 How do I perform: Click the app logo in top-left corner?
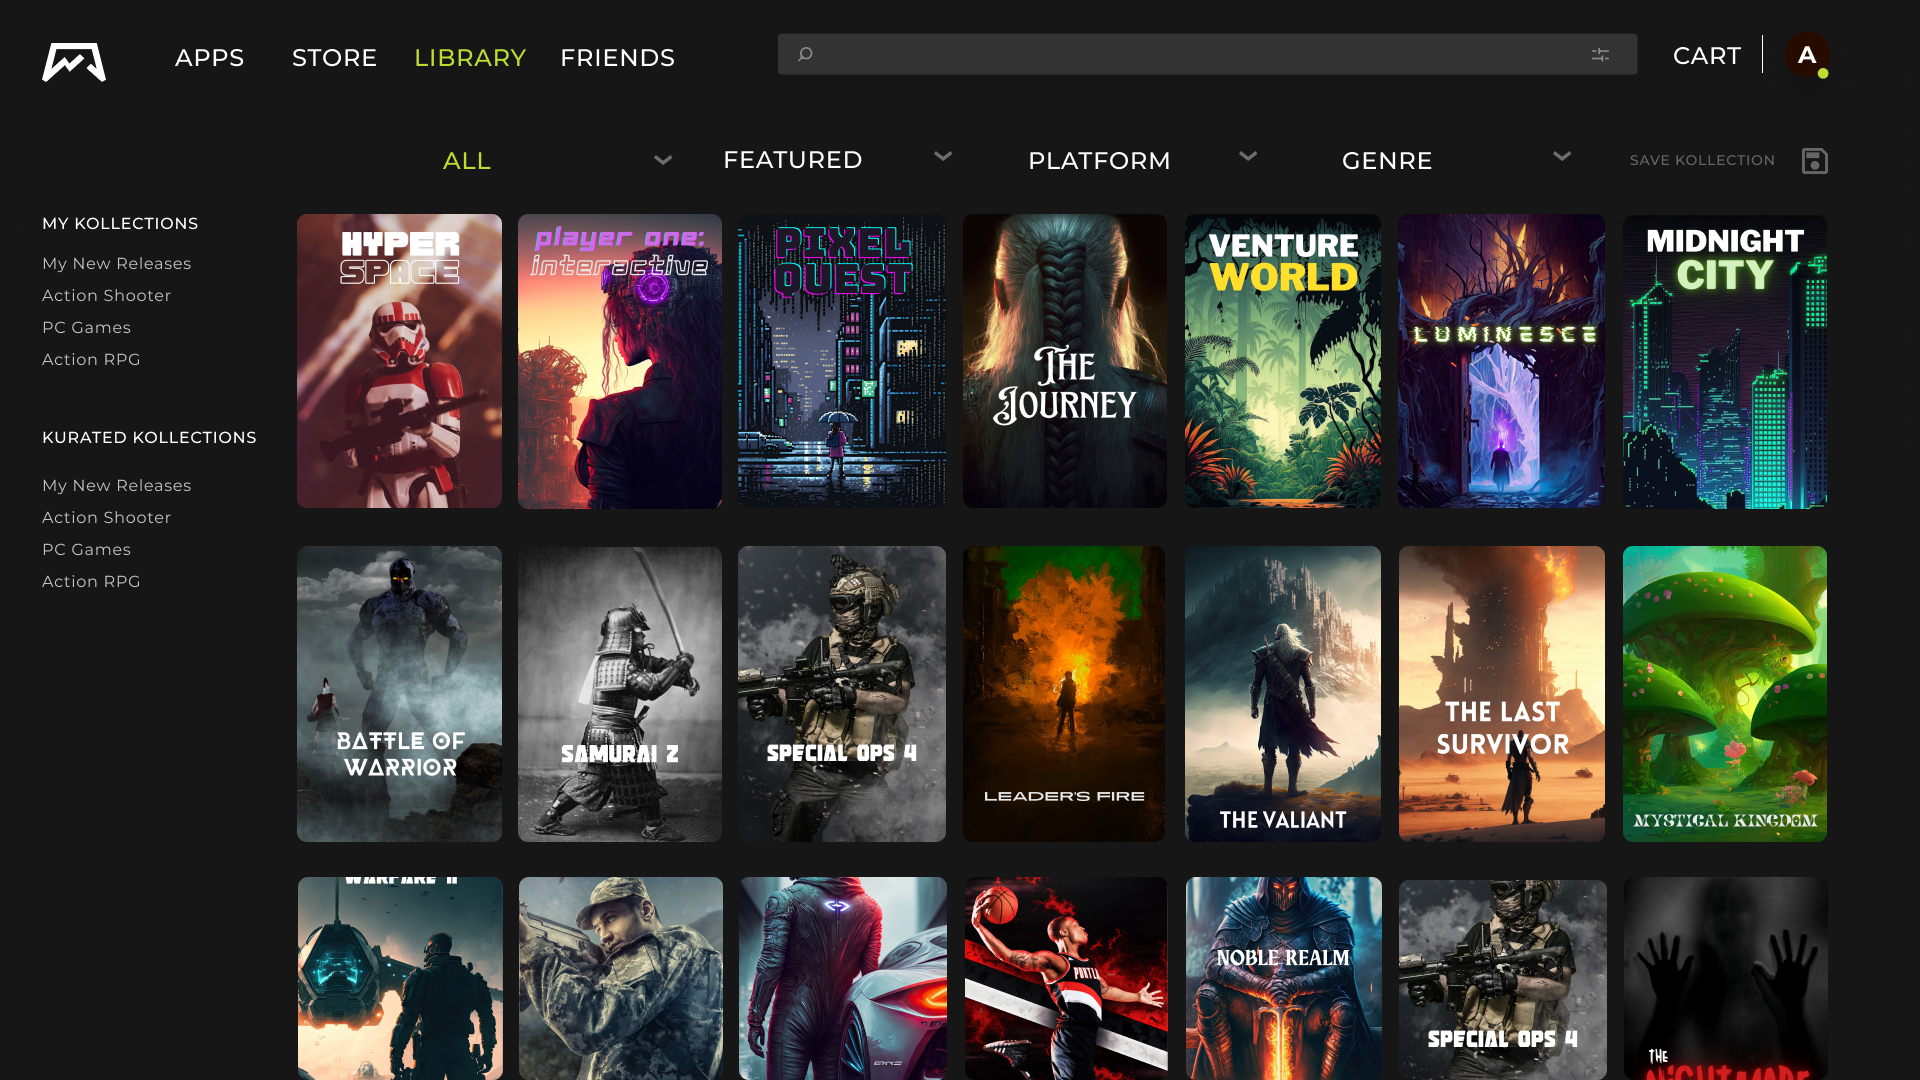pos(74,61)
